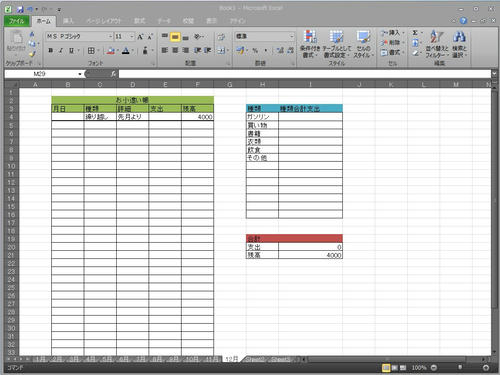This screenshot has width=500, height=375.
Task: Click the Save icon in quick access toolbar
Action: (20, 10)
